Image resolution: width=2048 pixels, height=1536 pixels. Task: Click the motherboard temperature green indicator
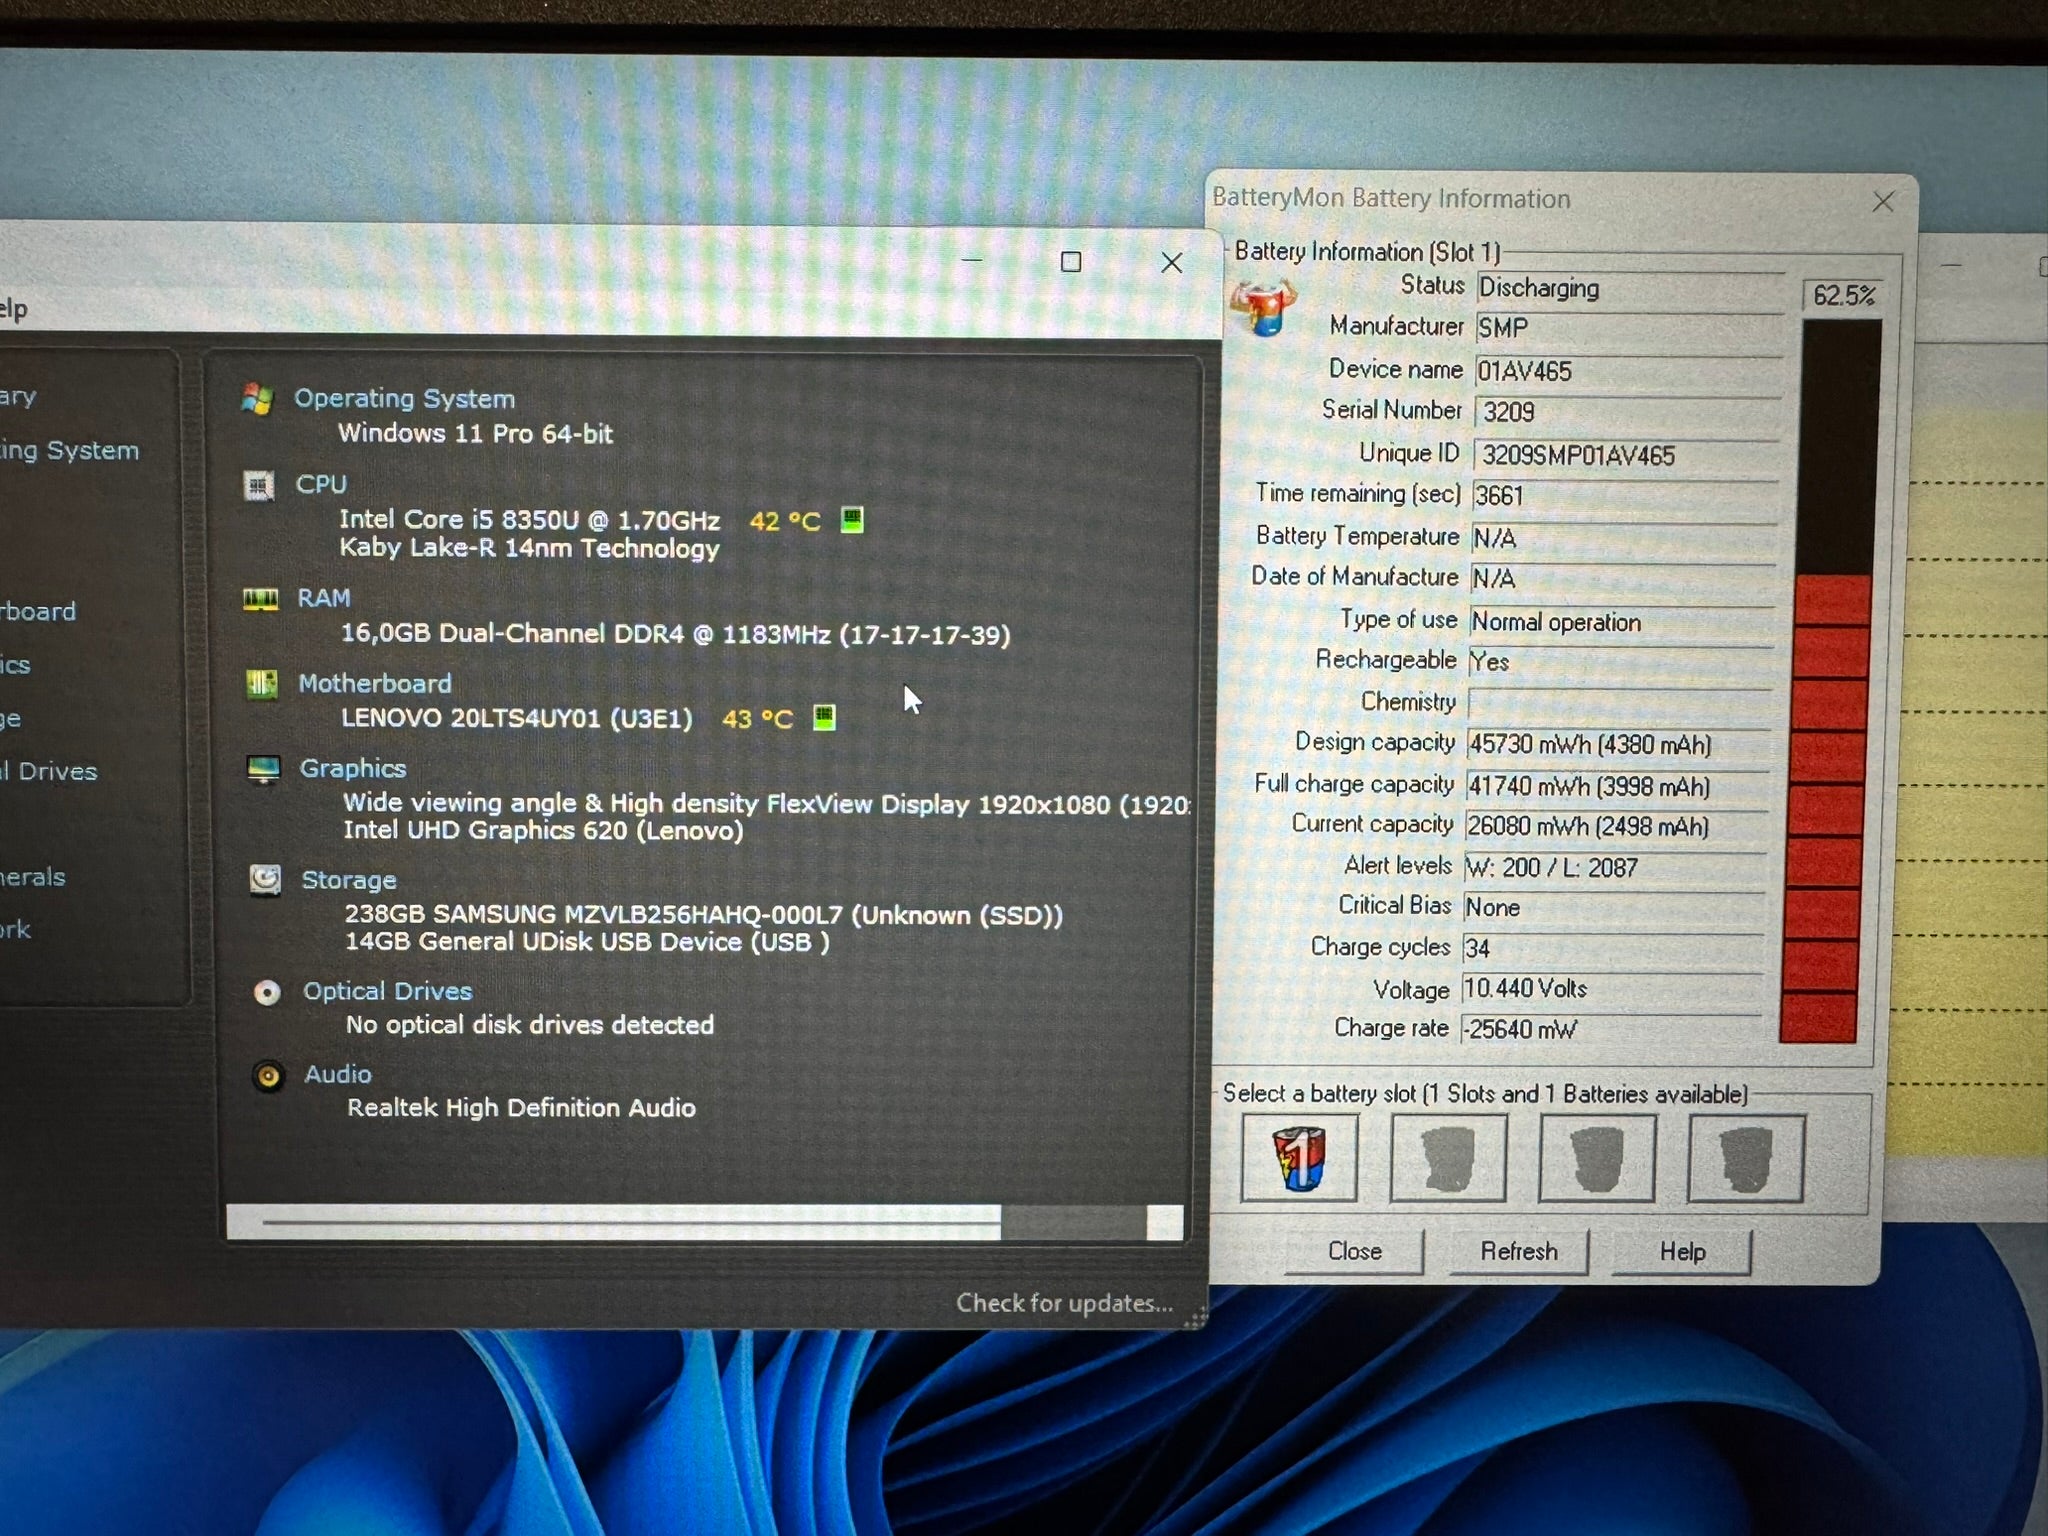[824, 717]
